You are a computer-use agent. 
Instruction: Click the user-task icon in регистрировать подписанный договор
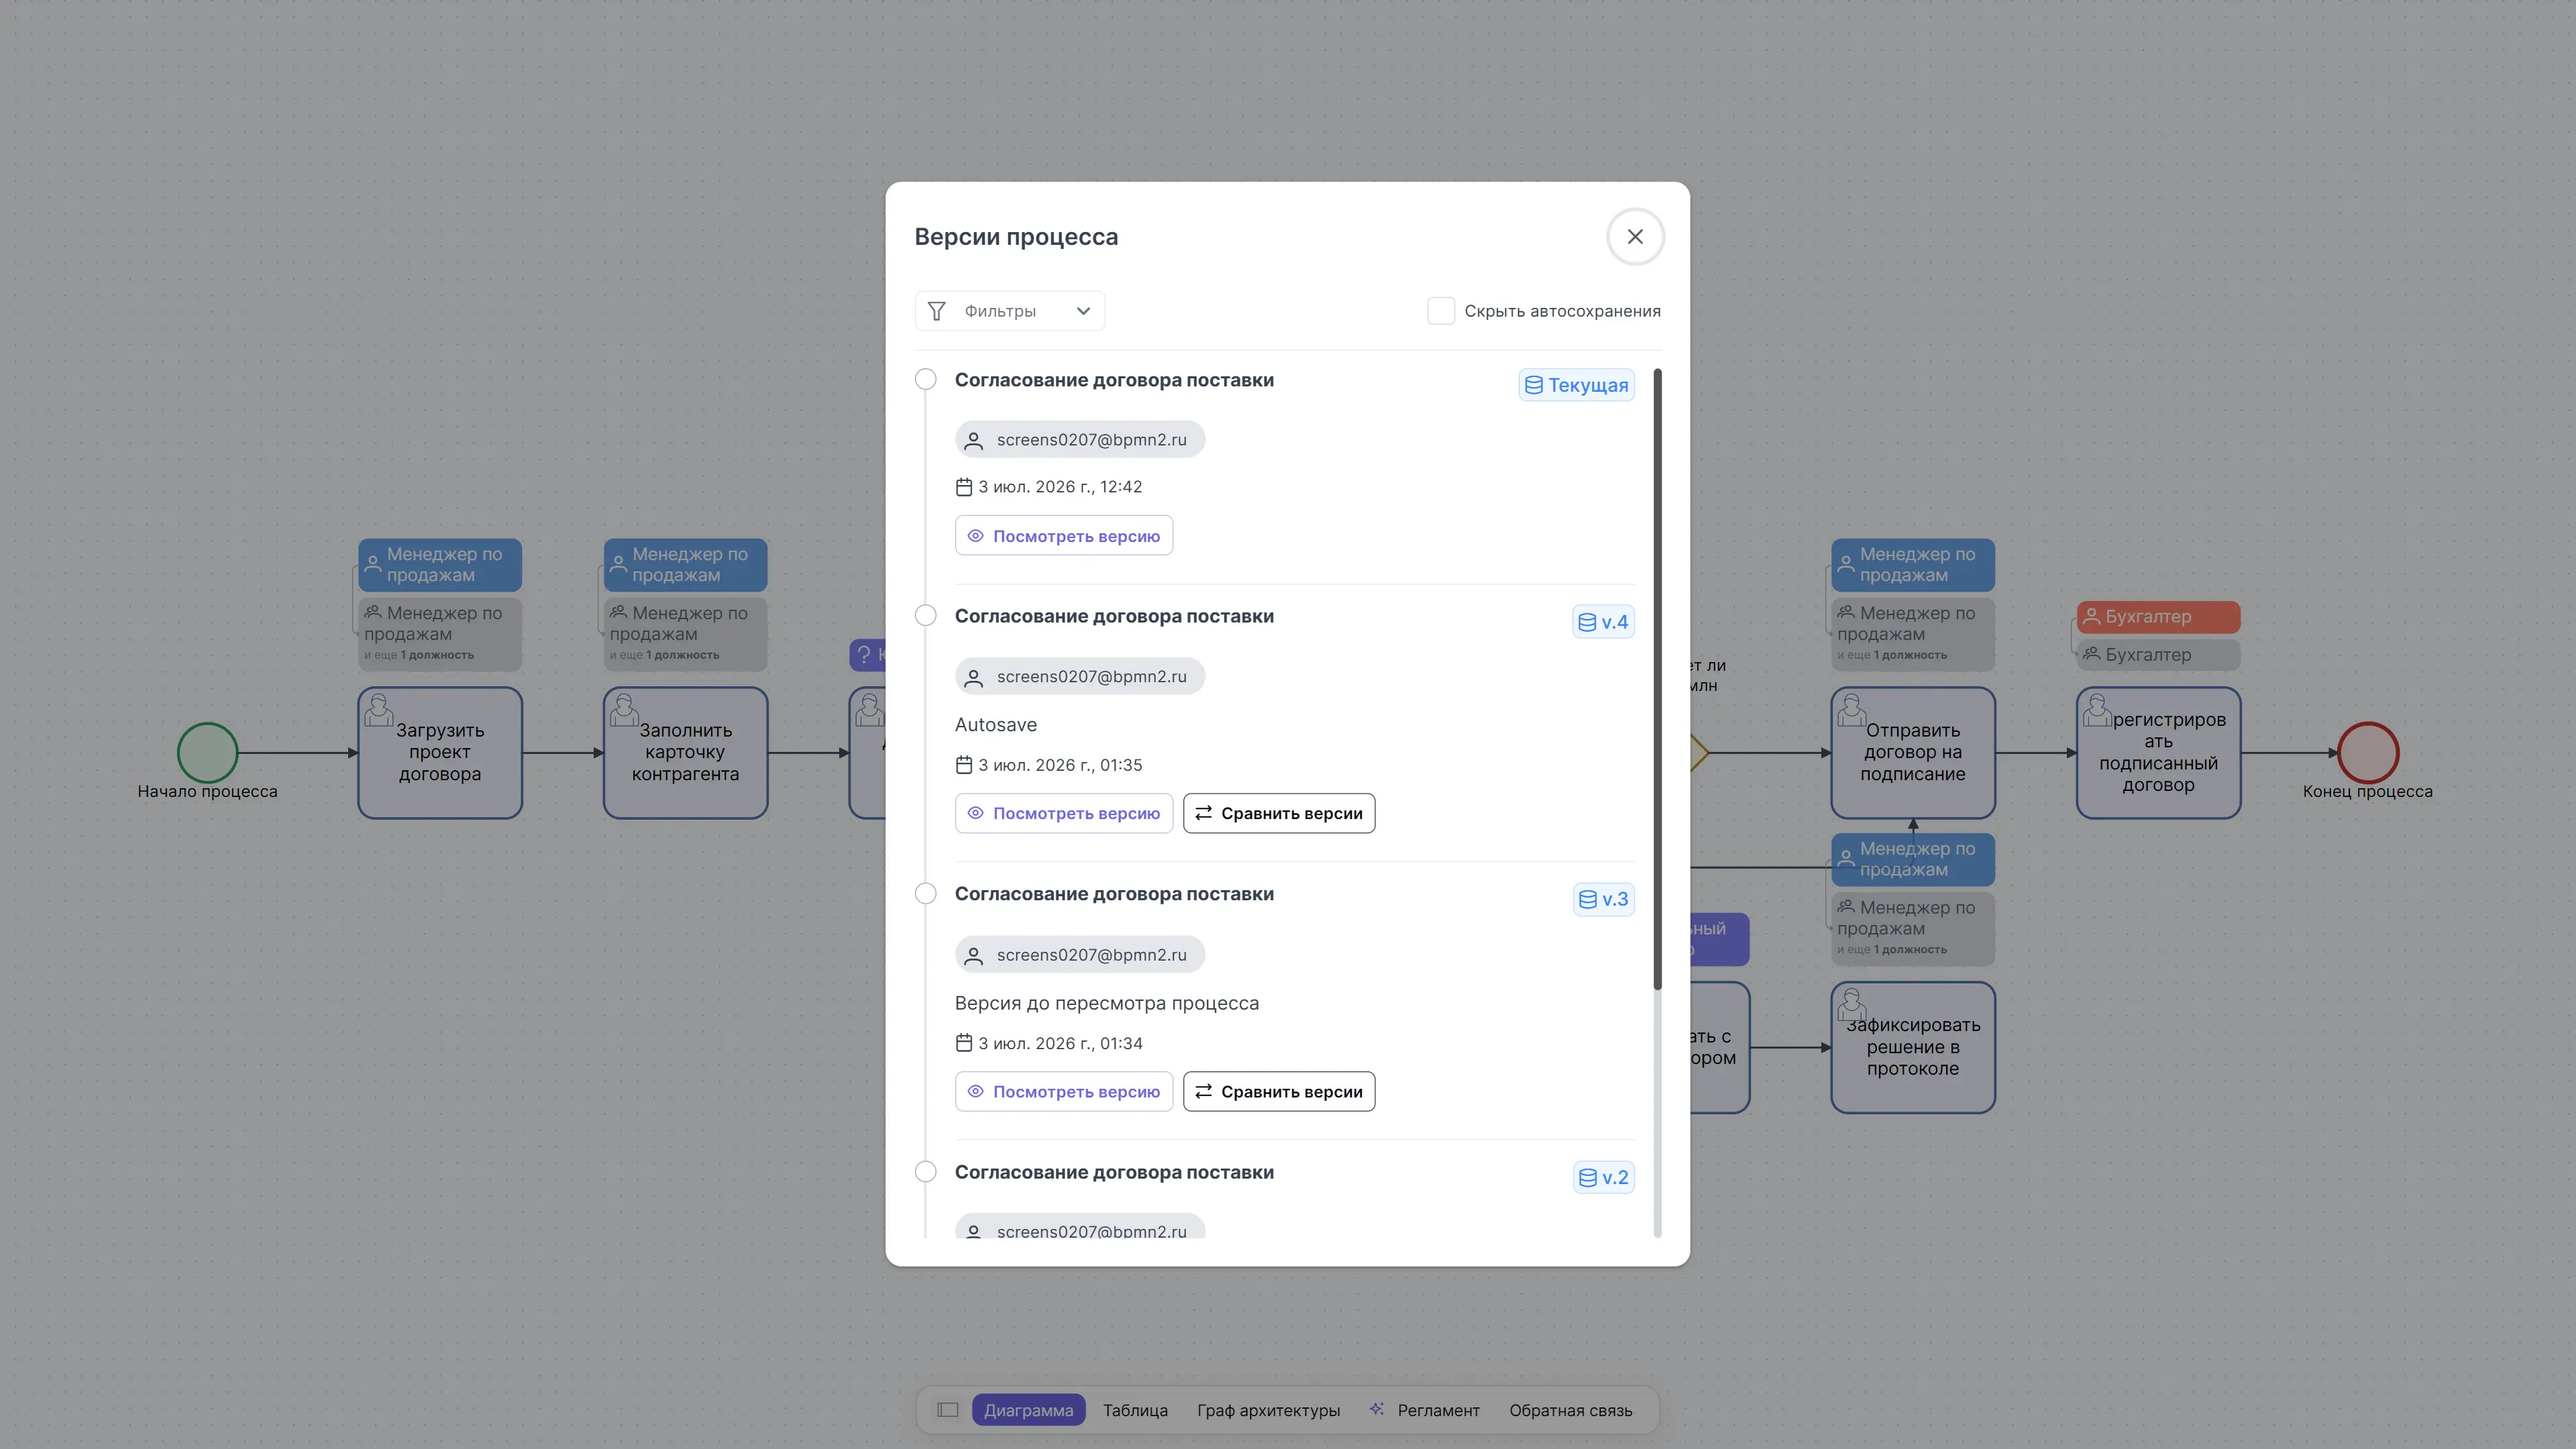pos(2097,709)
